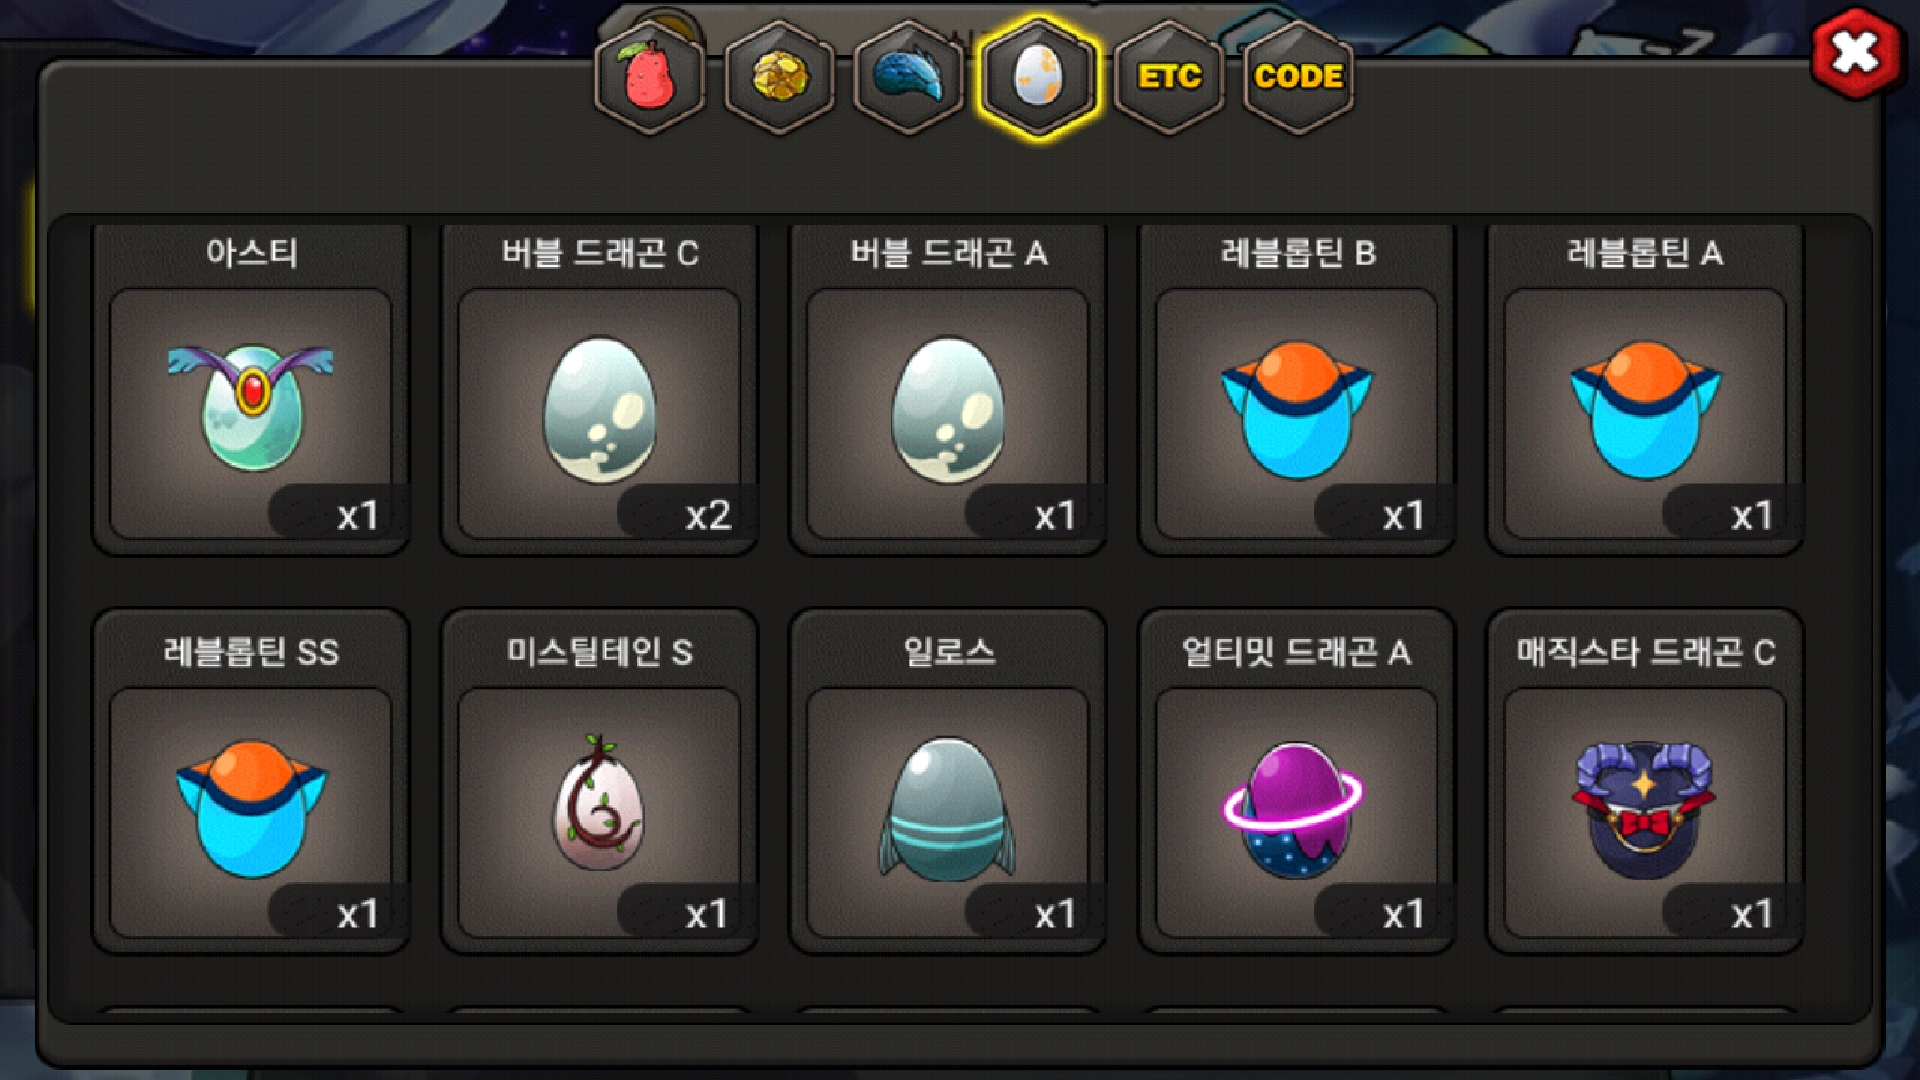Screen dimensions: 1920x1080
Task: Switch to the gold nugget tab
Action: [780, 77]
